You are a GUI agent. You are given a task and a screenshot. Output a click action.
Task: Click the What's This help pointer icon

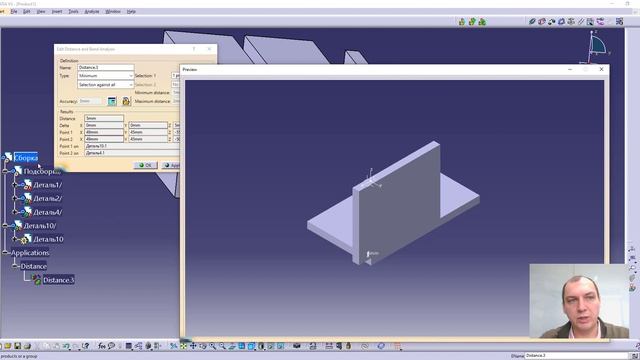86,346
